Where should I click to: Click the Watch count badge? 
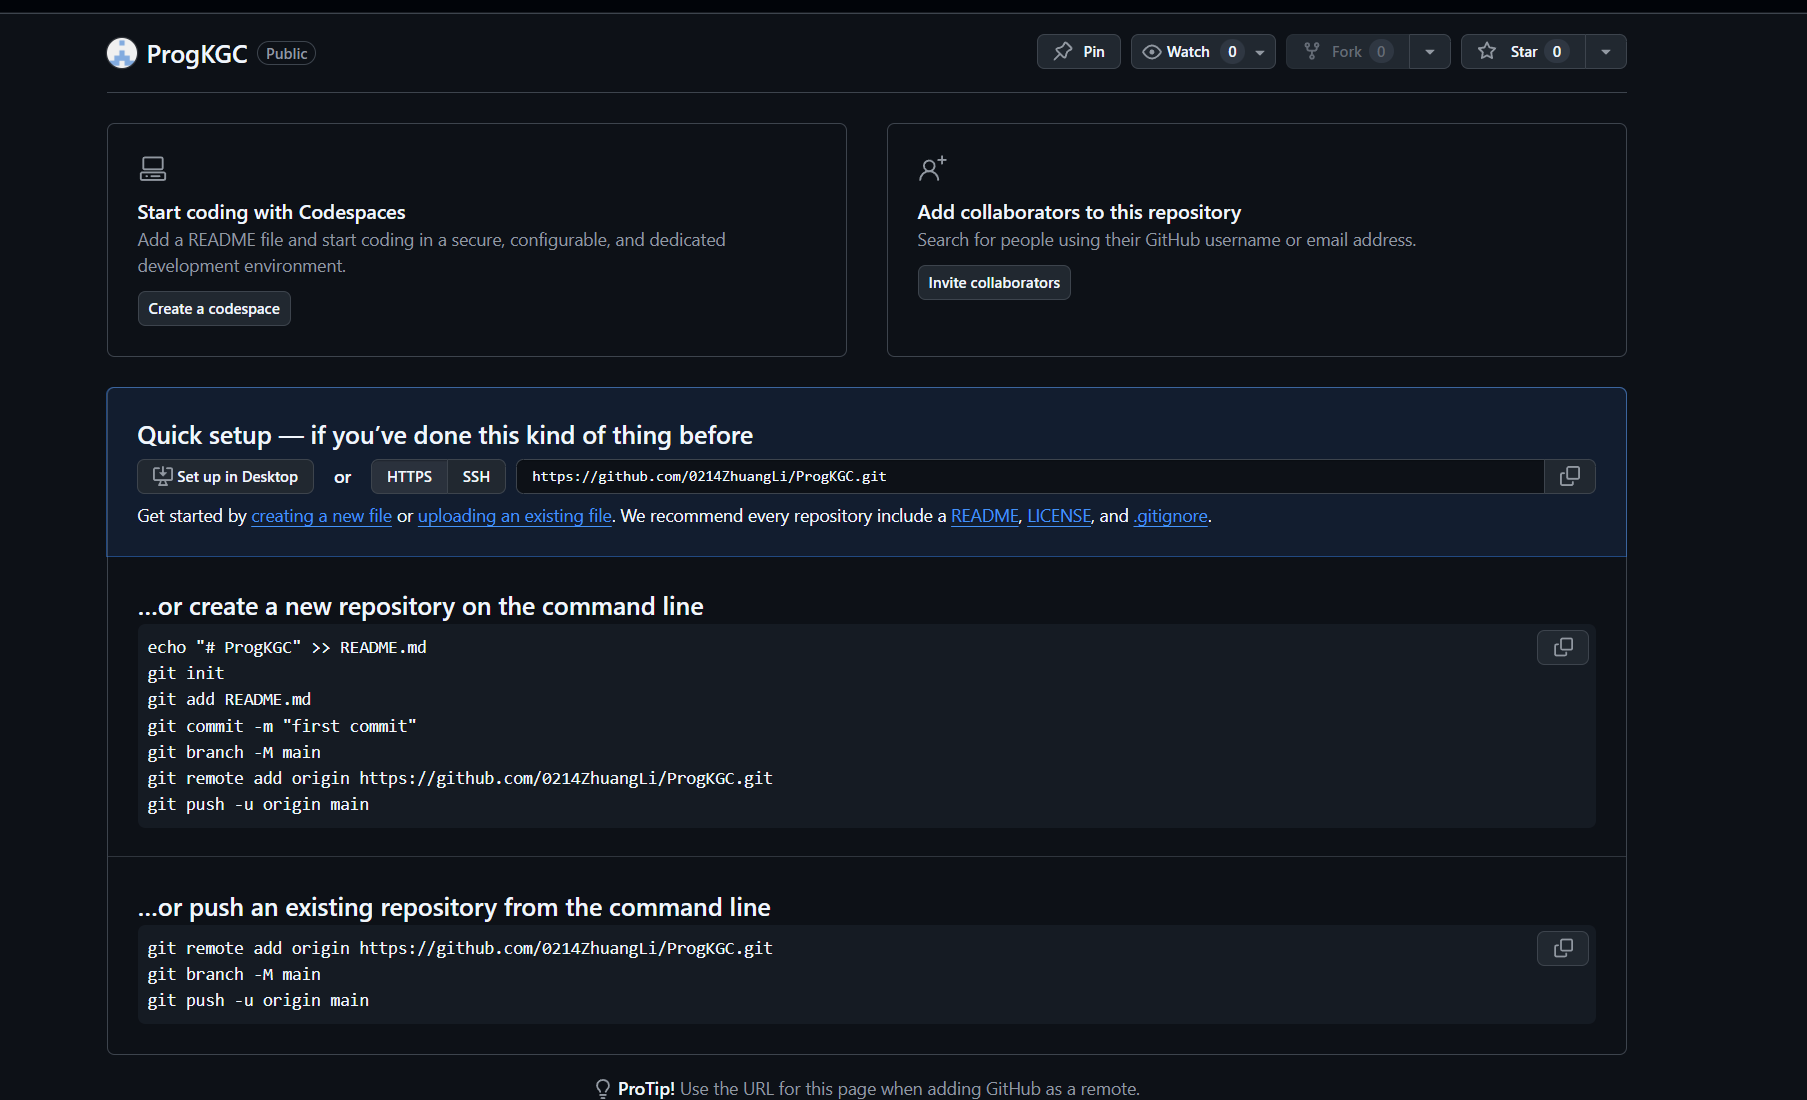(1232, 52)
